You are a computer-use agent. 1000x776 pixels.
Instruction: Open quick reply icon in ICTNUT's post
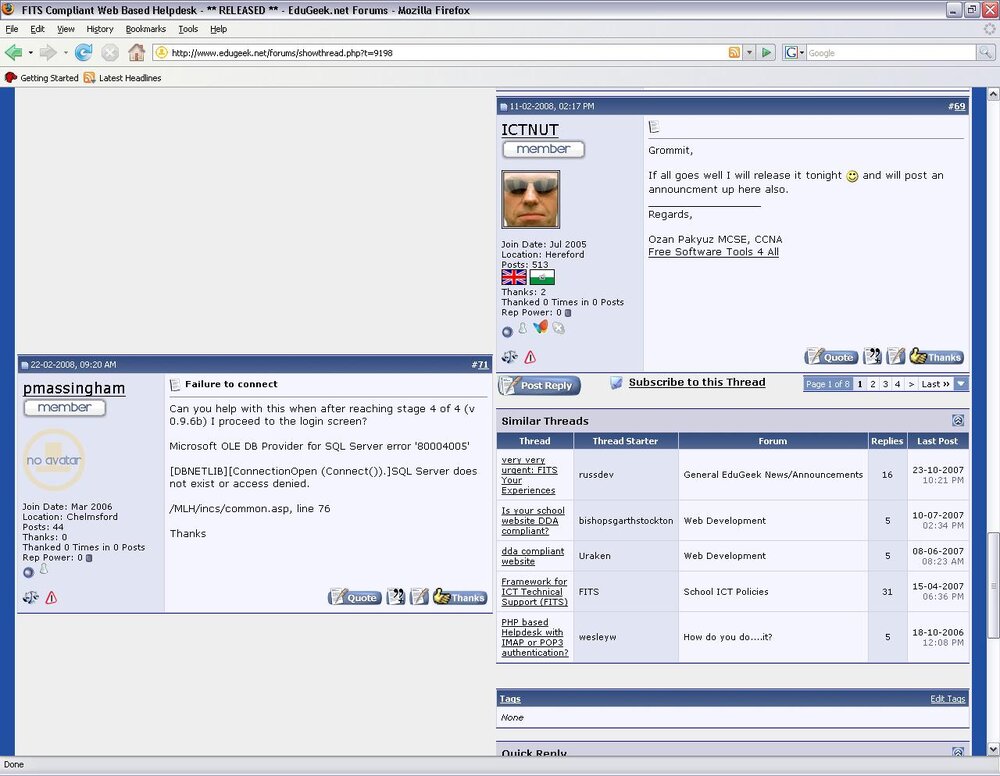895,356
